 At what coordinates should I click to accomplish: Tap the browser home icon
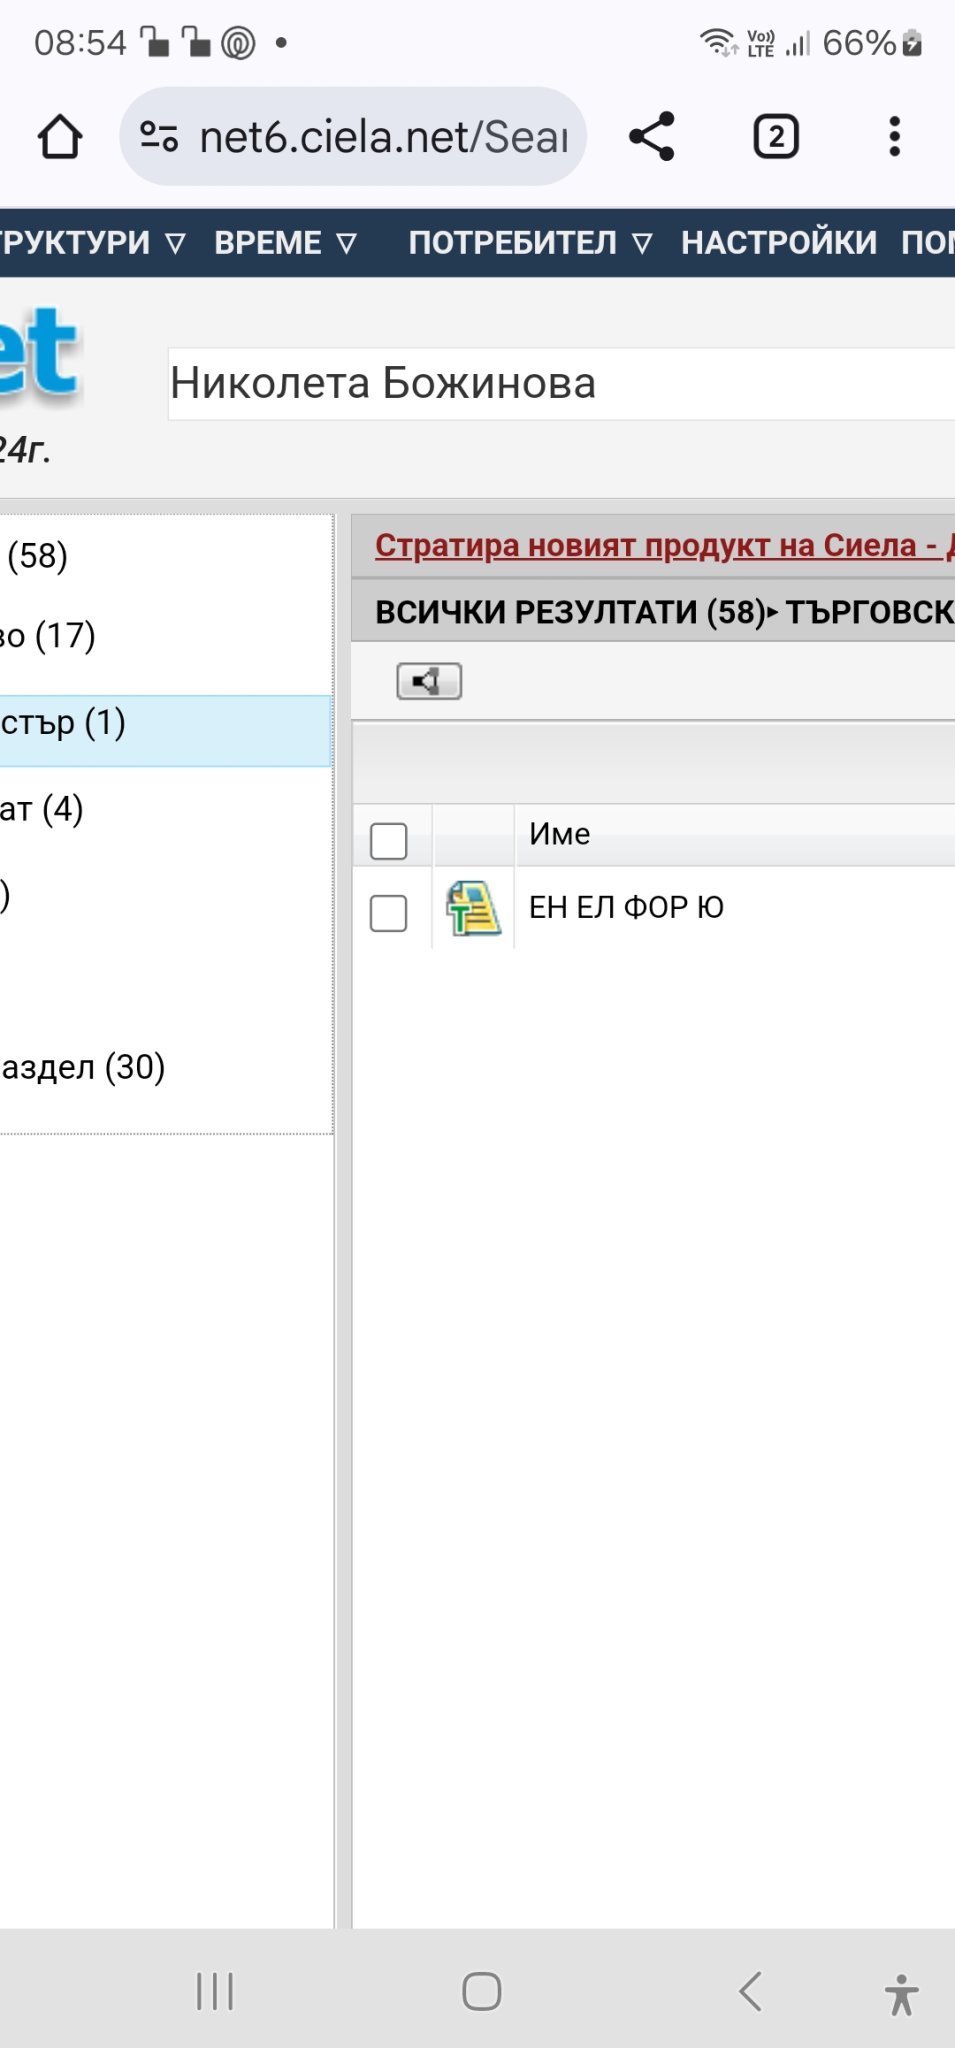tap(60, 137)
